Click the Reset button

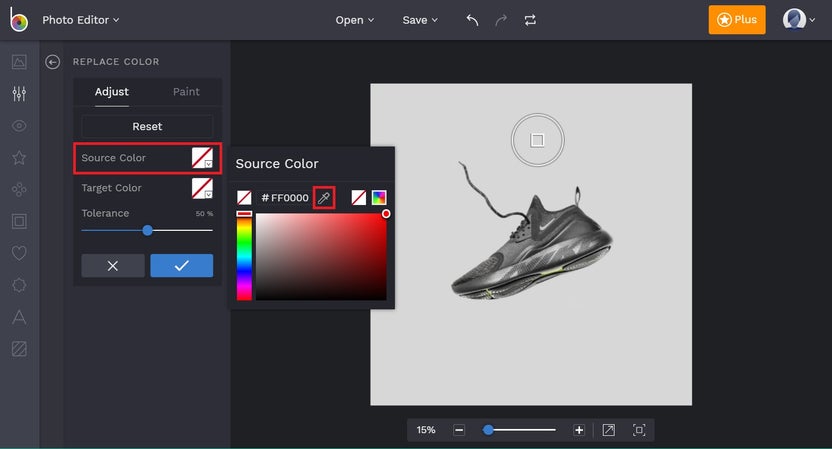point(147,127)
